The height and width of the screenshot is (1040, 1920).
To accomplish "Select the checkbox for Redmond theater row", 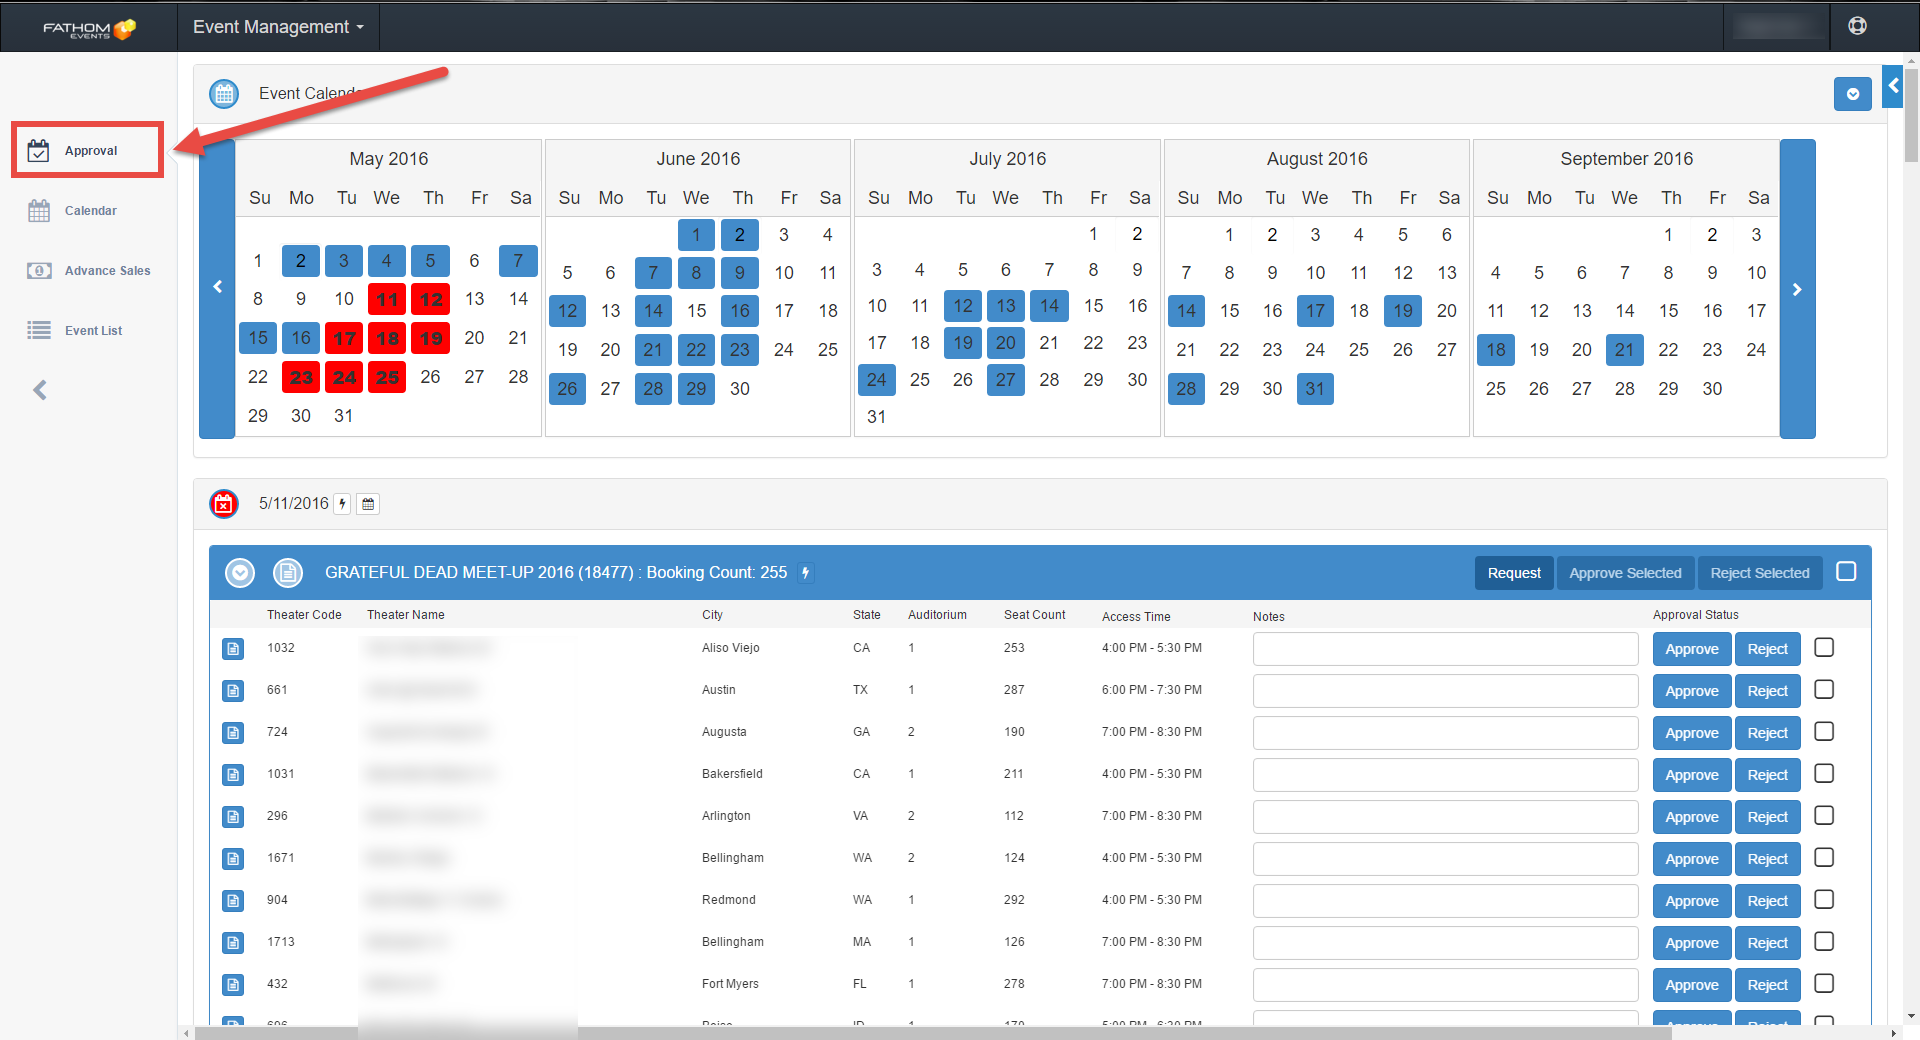I will 1824,900.
